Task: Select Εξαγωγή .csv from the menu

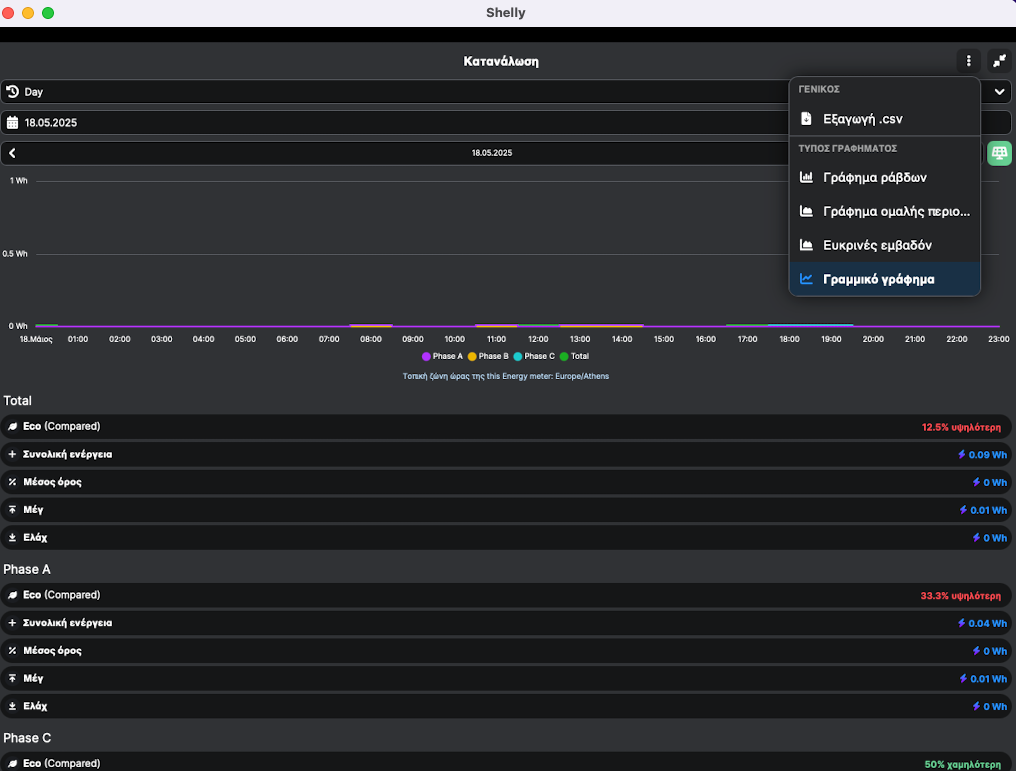Action: (884, 119)
